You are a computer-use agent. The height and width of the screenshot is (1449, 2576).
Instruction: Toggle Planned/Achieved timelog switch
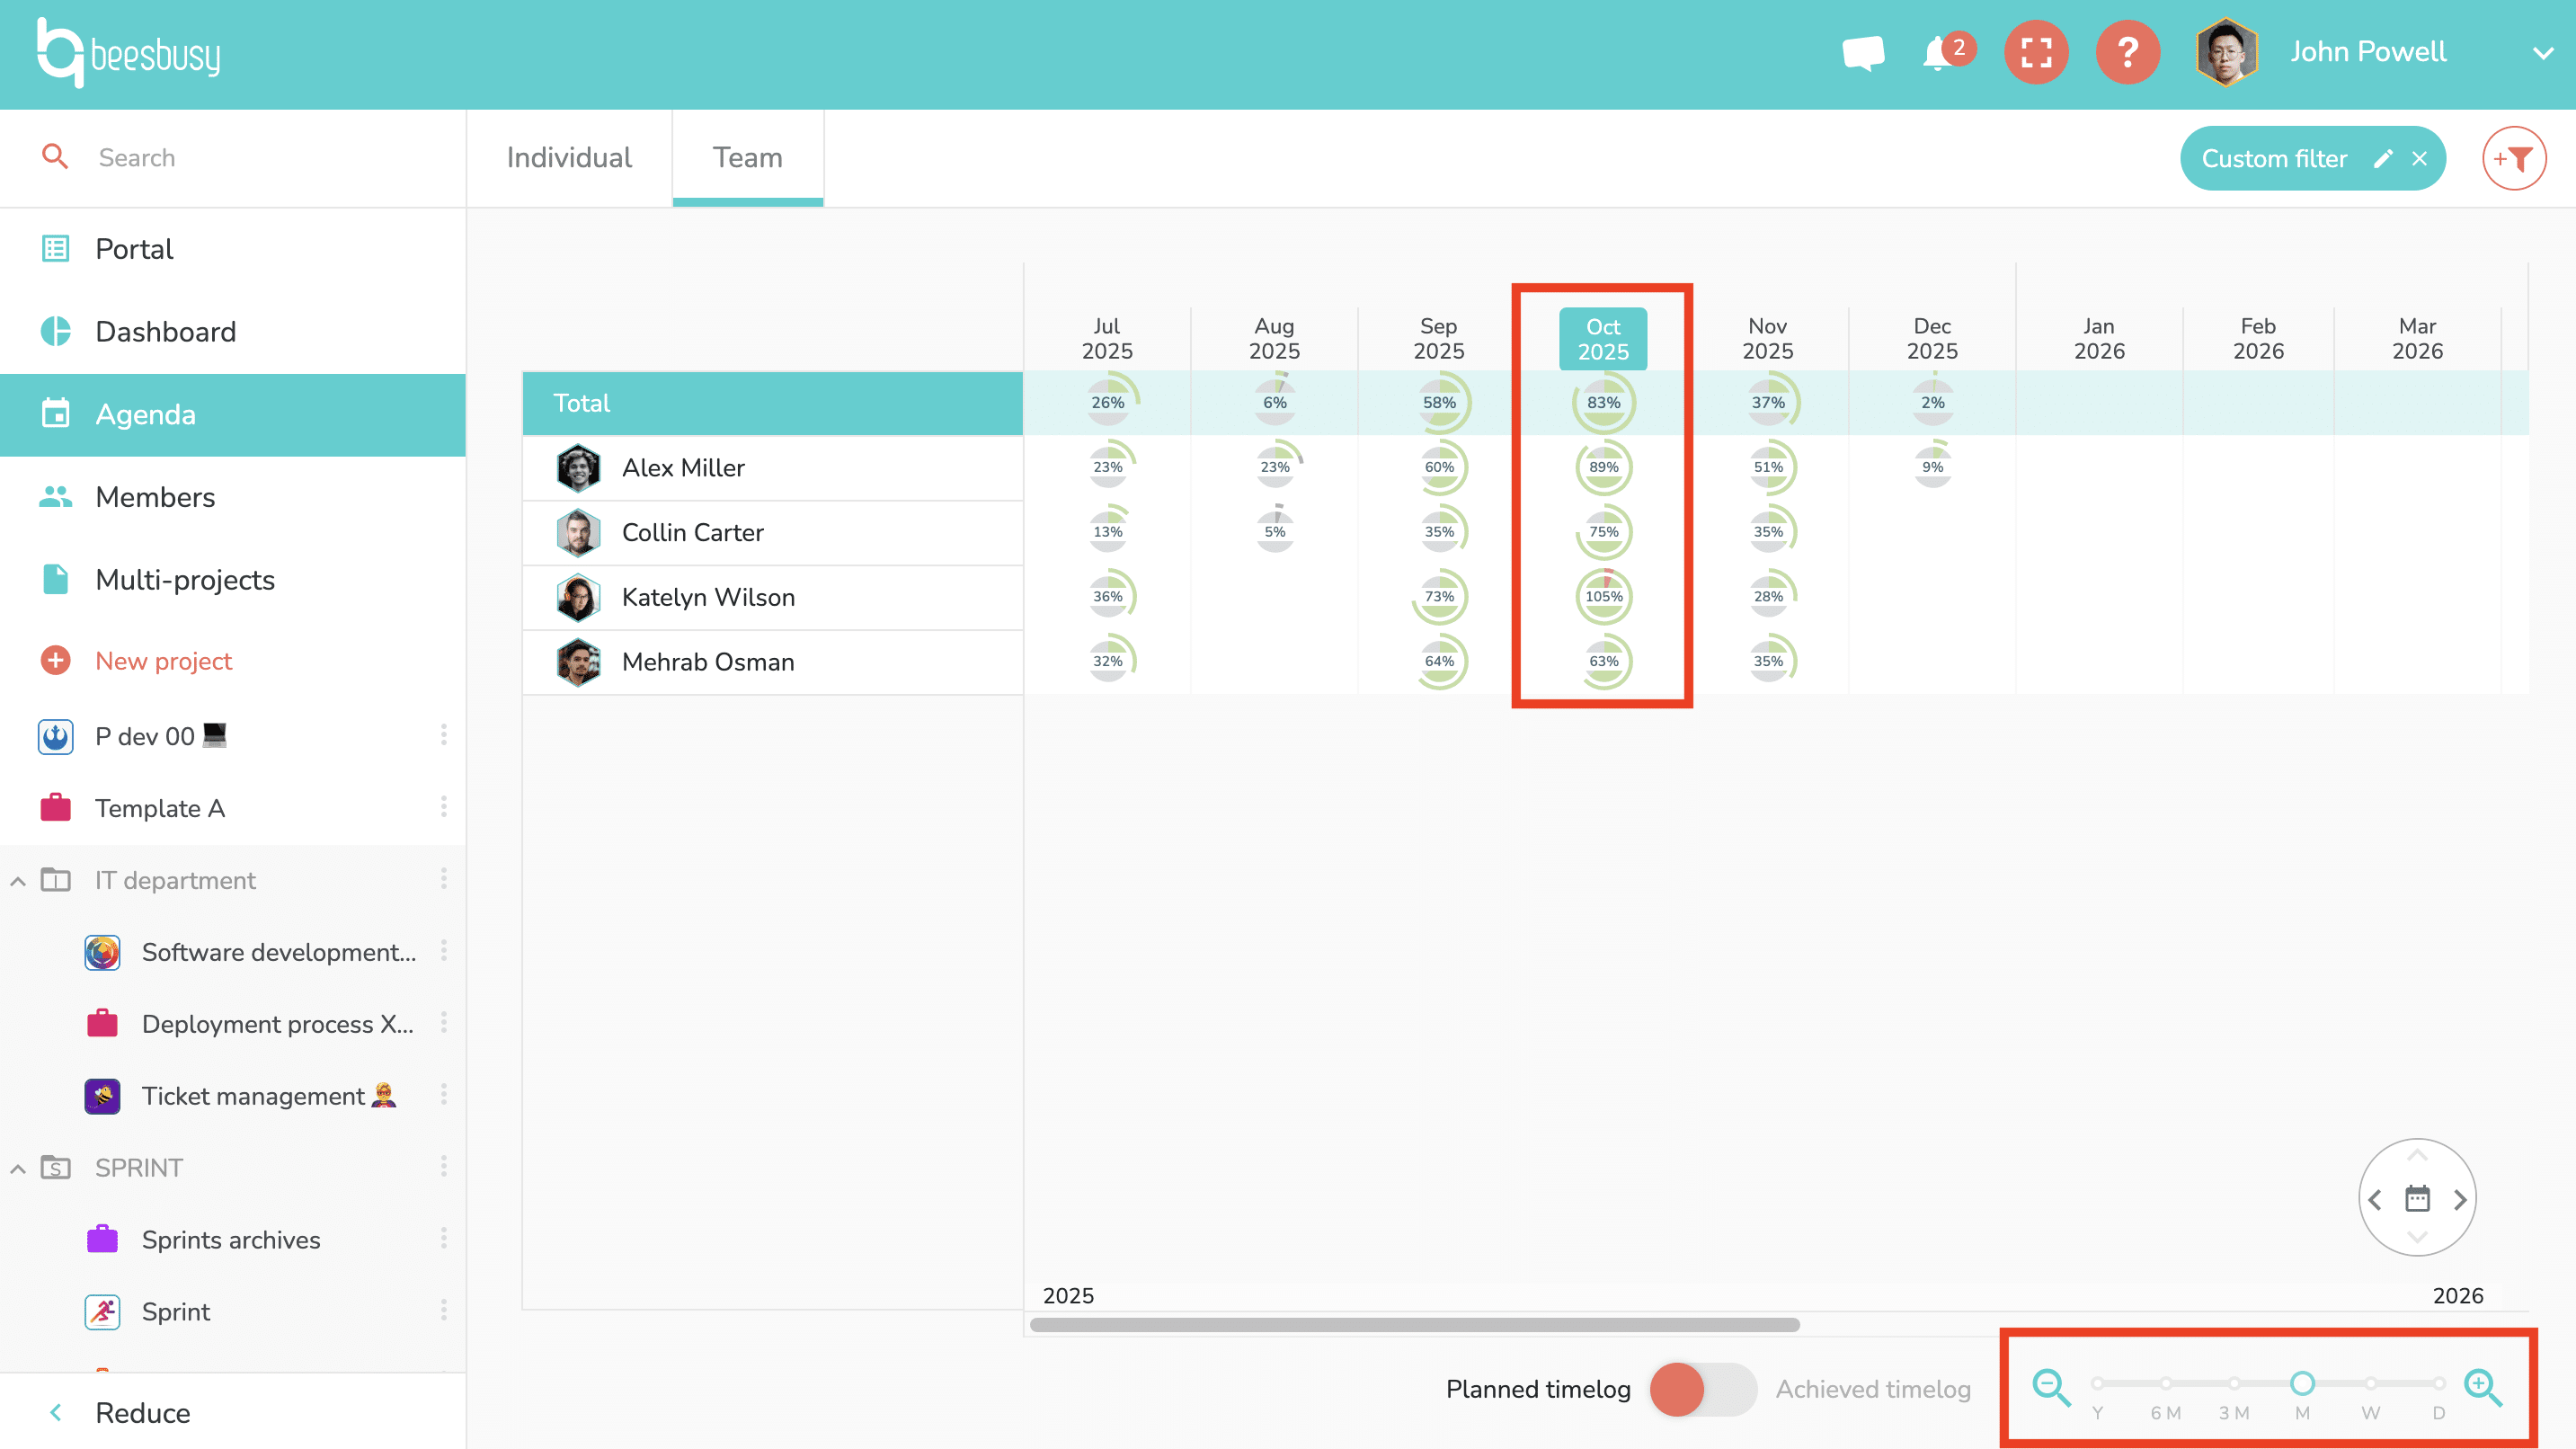(1702, 1389)
